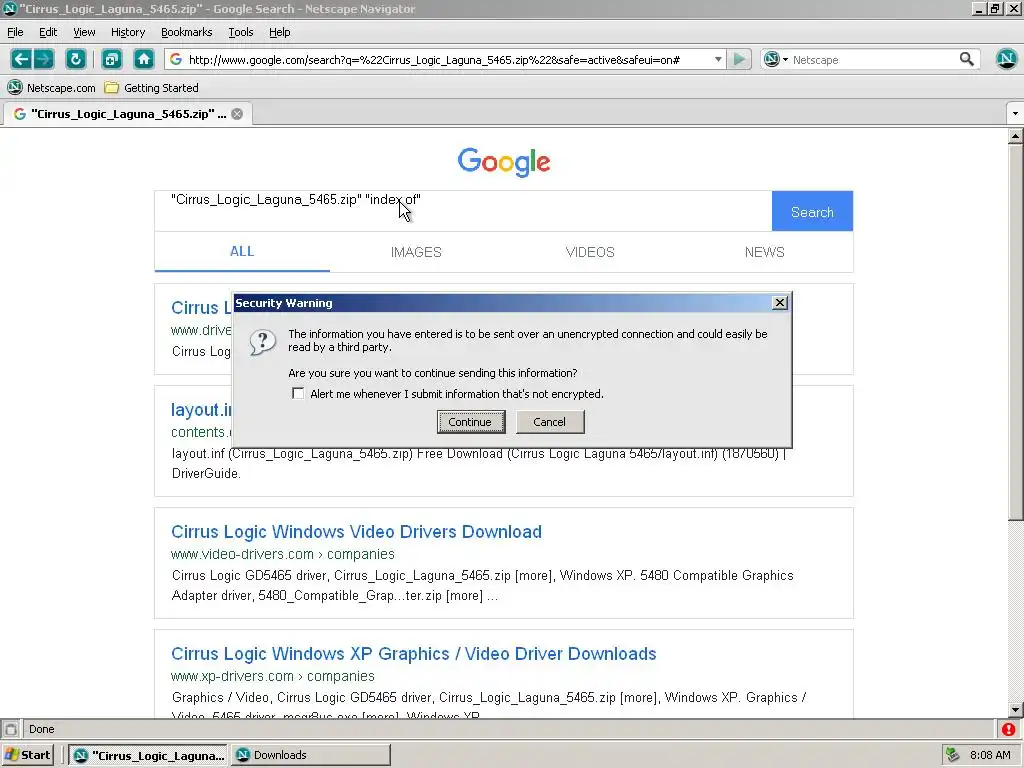Click the Cirrus_Logic_Laguna_5465.zip tab title

129,114
